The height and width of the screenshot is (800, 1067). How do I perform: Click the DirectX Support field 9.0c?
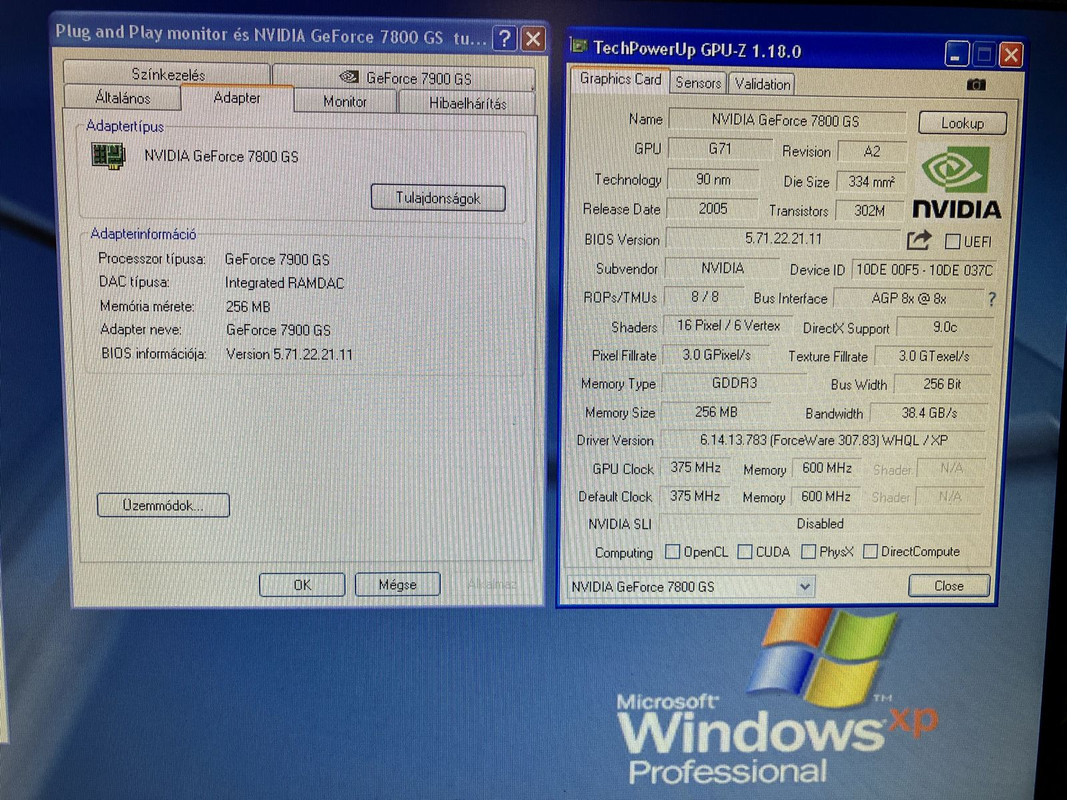coord(945,327)
